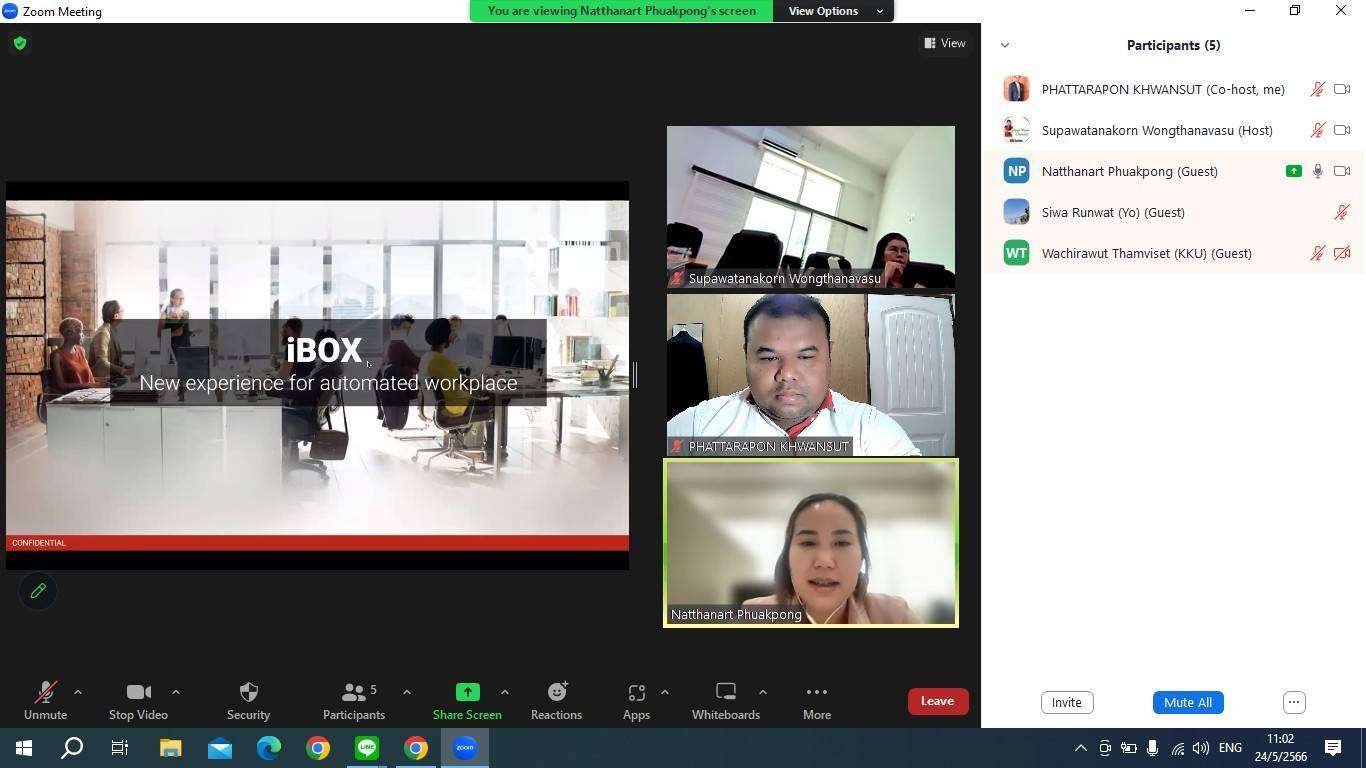
Task: Click the red Leave button
Action: pyautogui.click(x=937, y=701)
